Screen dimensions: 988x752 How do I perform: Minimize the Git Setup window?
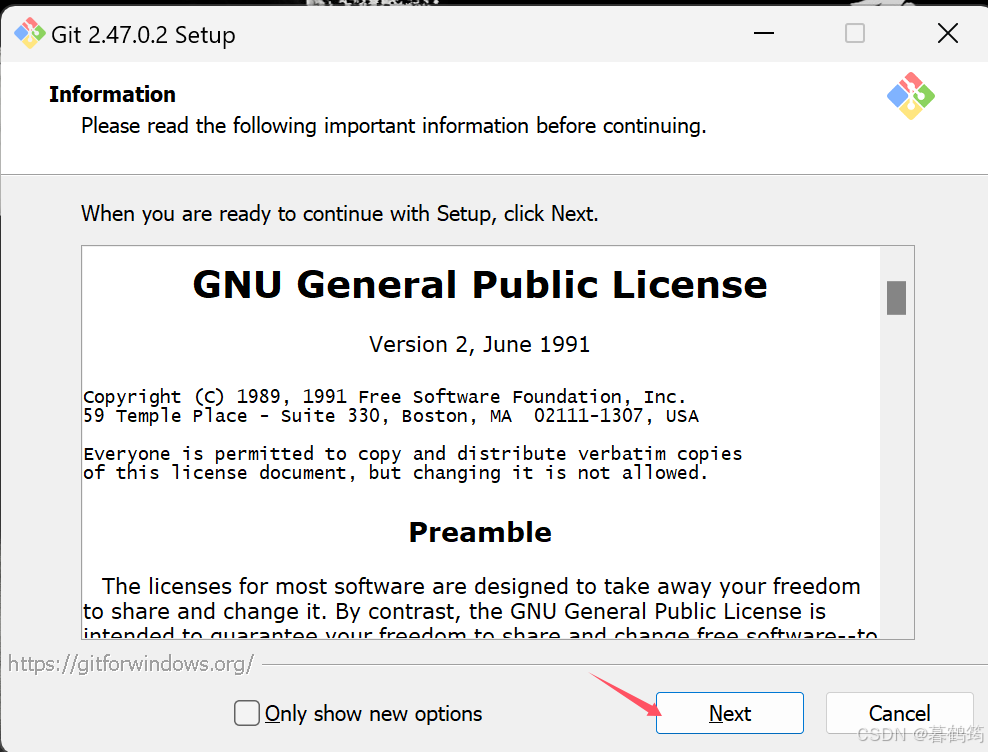(x=764, y=33)
